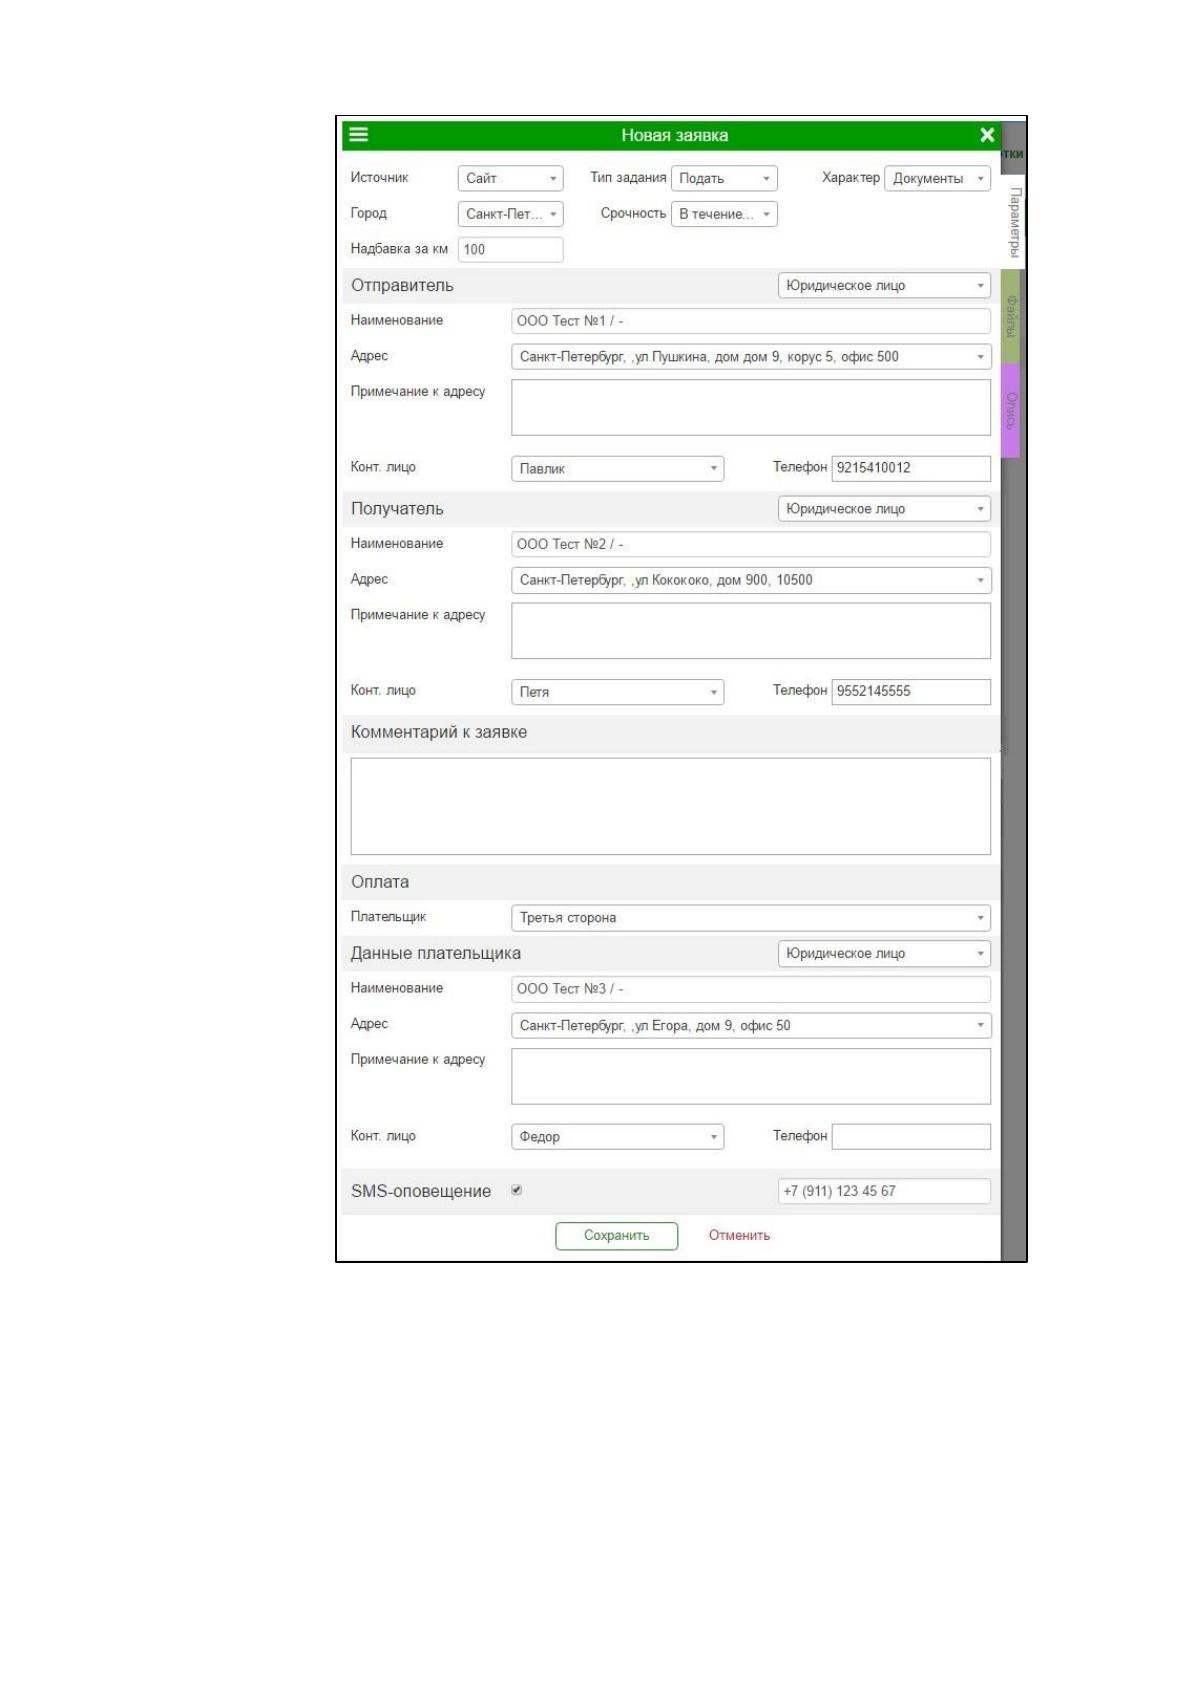Screen dimensions: 1191x1685
Task: Open the Характер dropdown
Action: [x=938, y=178]
